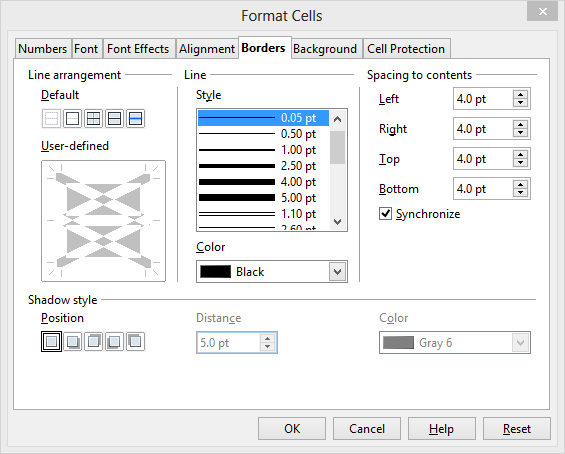The image size is (565, 454).
Task: Open the Background tab
Action: coord(325,49)
